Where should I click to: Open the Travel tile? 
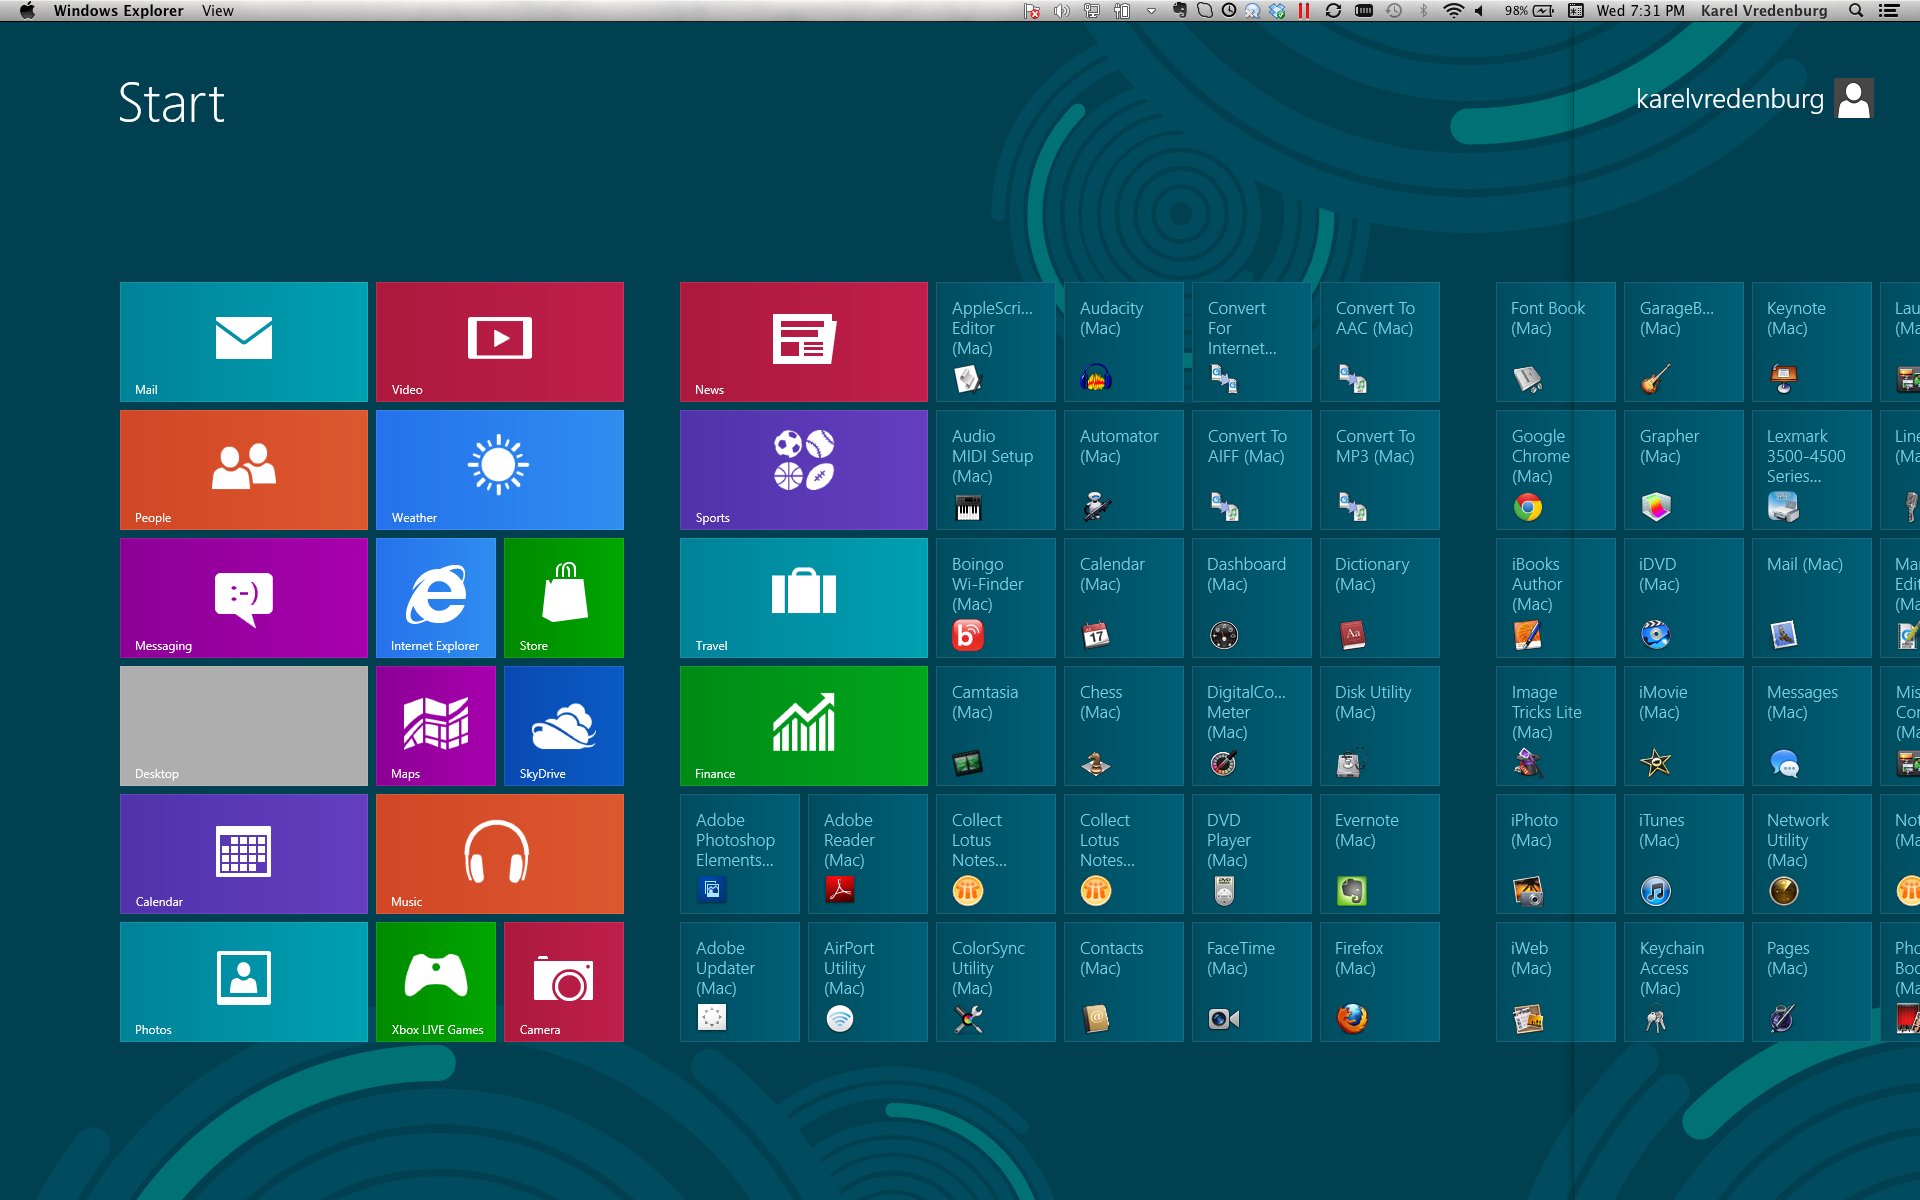click(x=804, y=598)
